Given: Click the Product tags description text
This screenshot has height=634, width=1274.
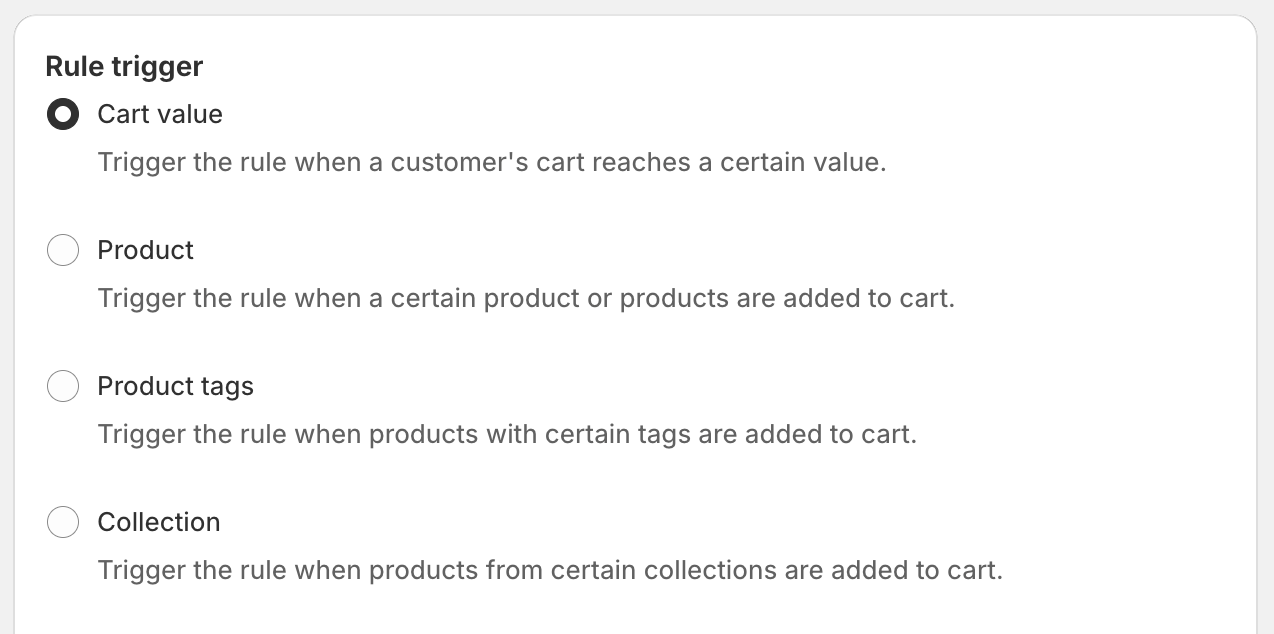Looking at the screenshot, I should (507, 434).
